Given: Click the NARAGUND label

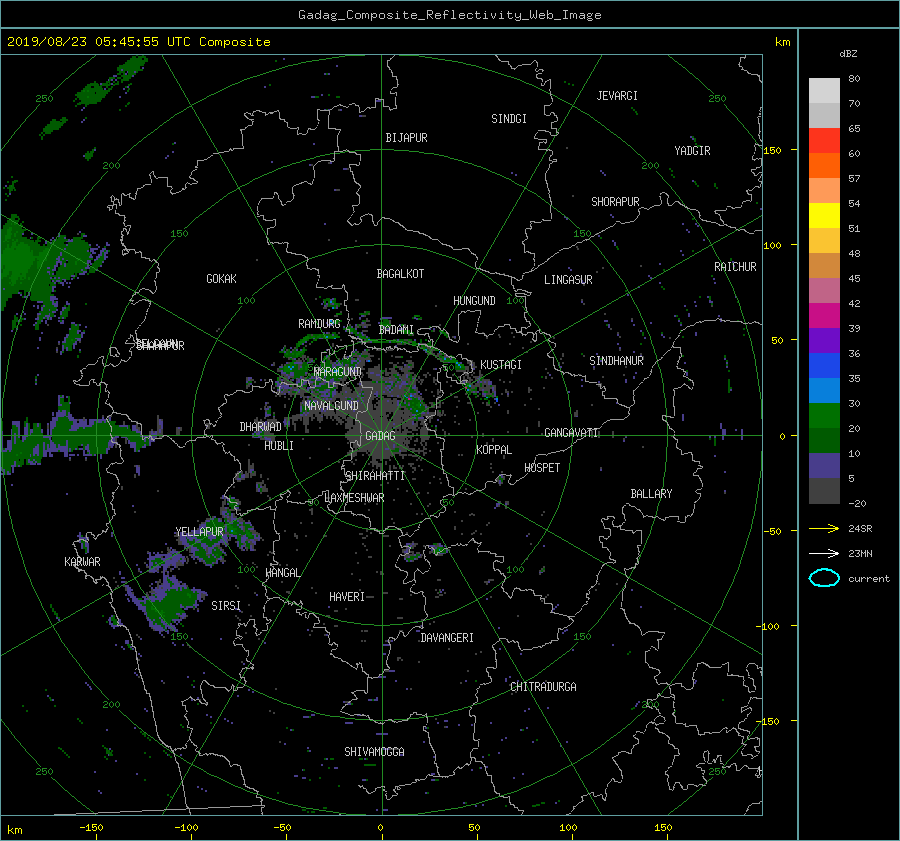Looking at the screenshot, I should [338, 372].
